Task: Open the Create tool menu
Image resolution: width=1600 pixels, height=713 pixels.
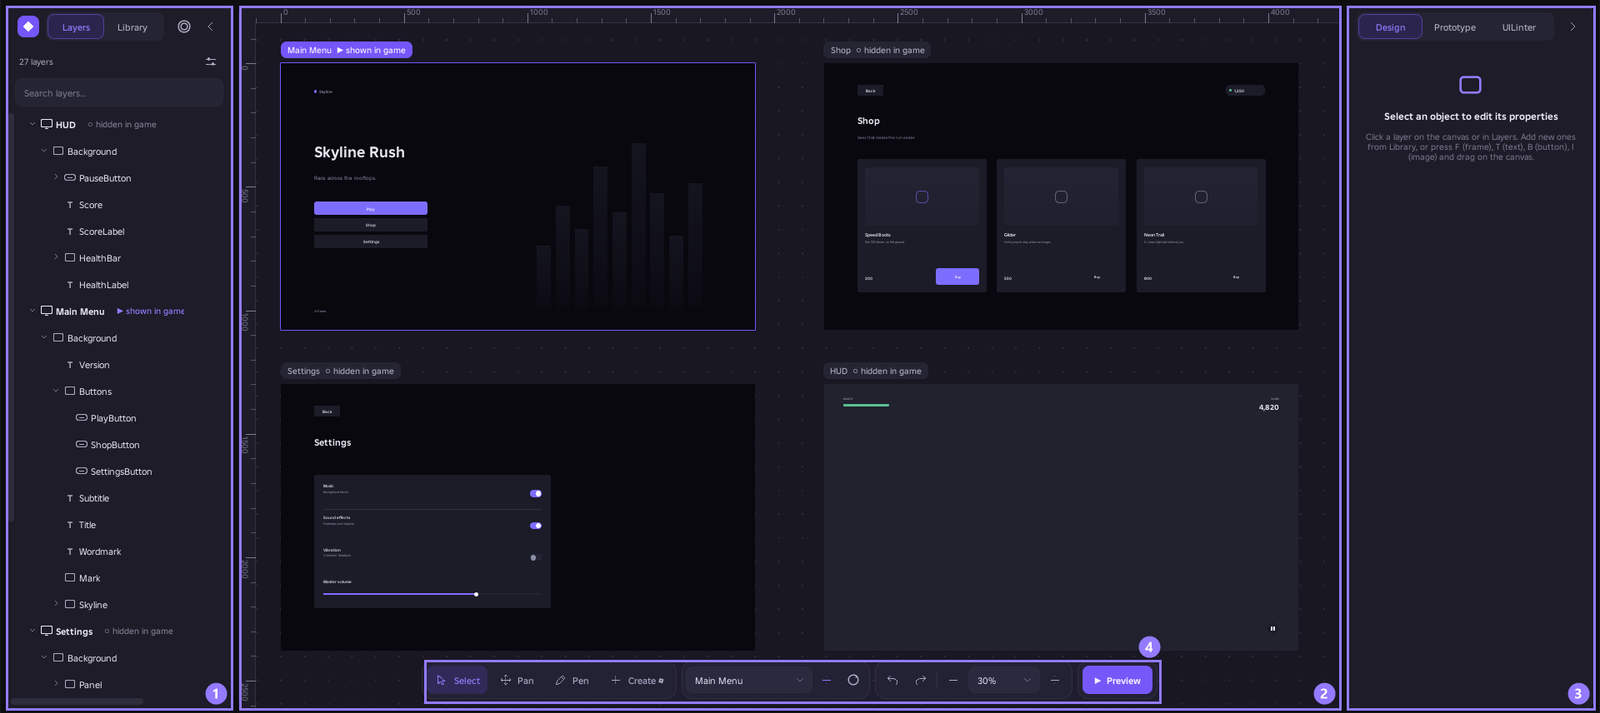Action: coord(637,680)
